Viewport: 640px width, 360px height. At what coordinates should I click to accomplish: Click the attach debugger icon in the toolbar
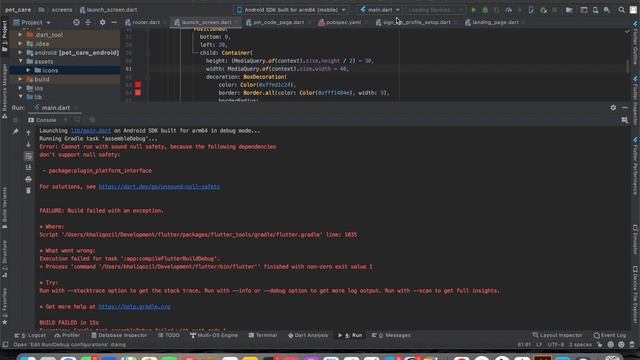coord(543,10)
